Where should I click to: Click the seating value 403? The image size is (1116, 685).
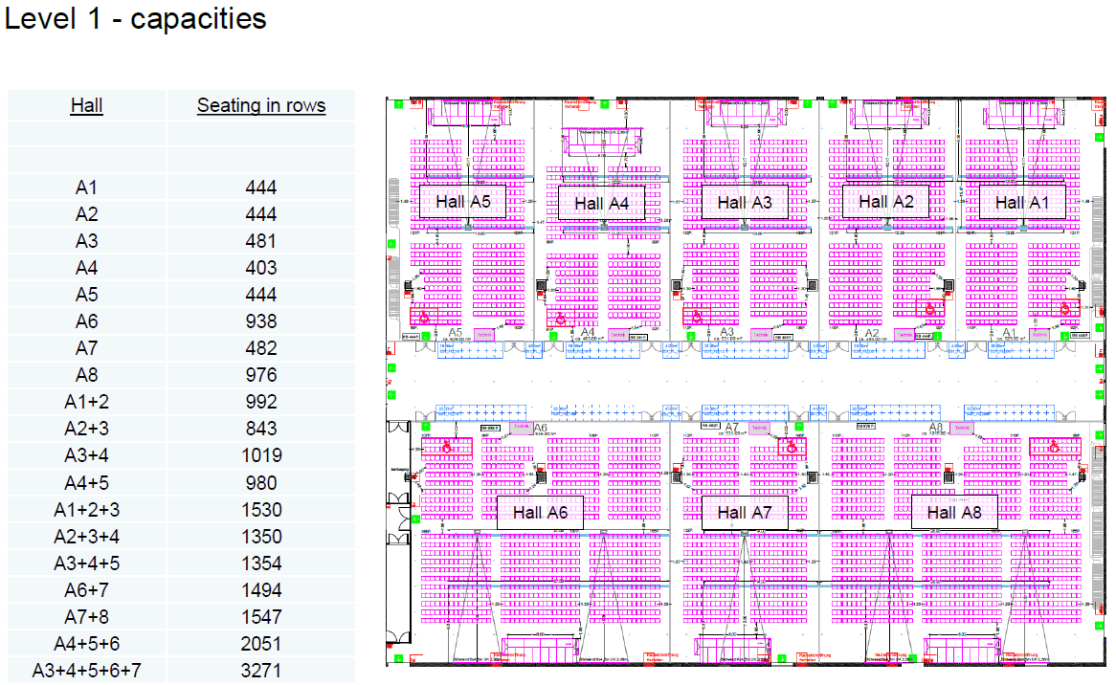[x=261, y=268]
